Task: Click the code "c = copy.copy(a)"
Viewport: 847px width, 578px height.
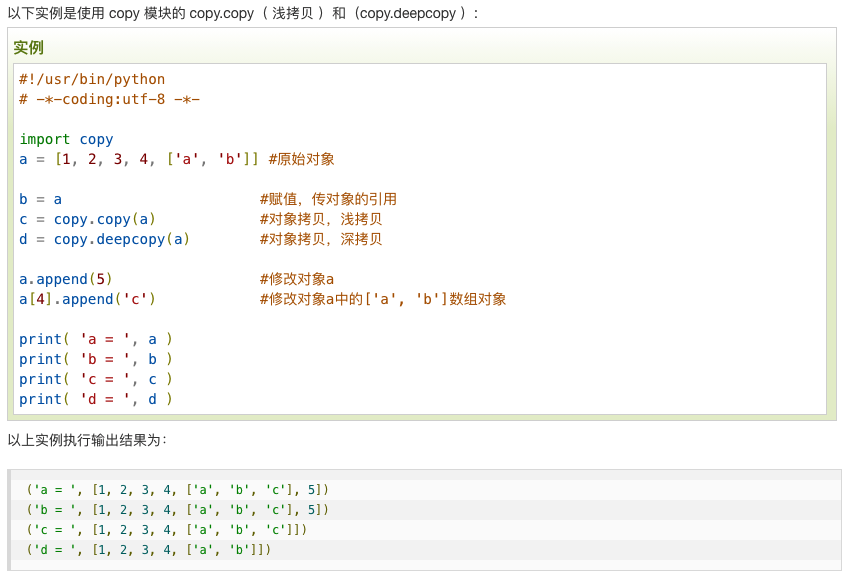Action: 88,219
